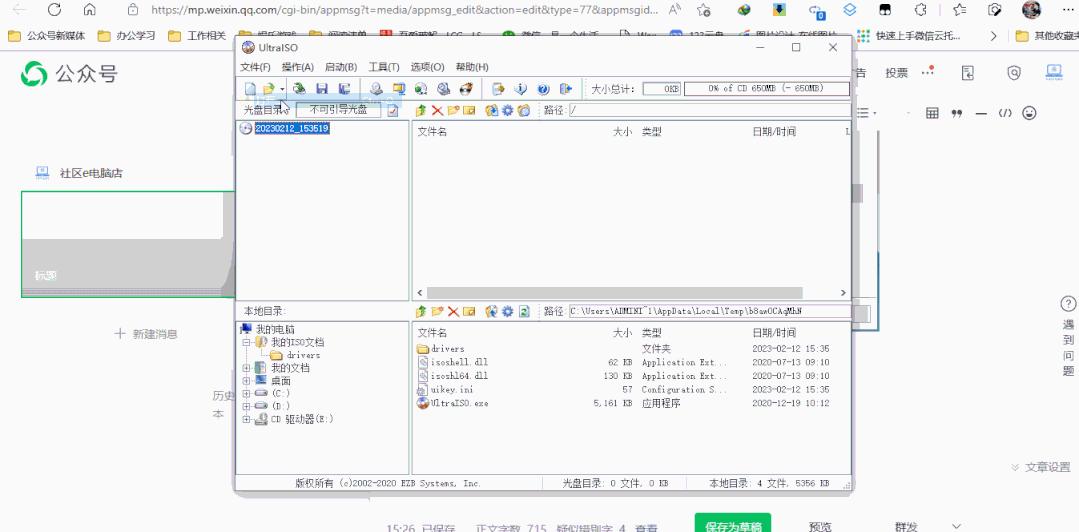This screenshot has width=1079, height=532.
Task: Expand the (D:) drive tree node
Action: [x=246, y=406]
